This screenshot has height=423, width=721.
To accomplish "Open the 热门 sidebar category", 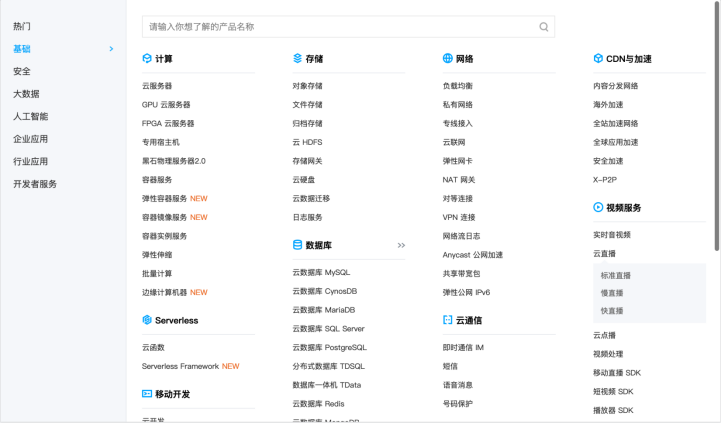I will [x=22, y=26].
